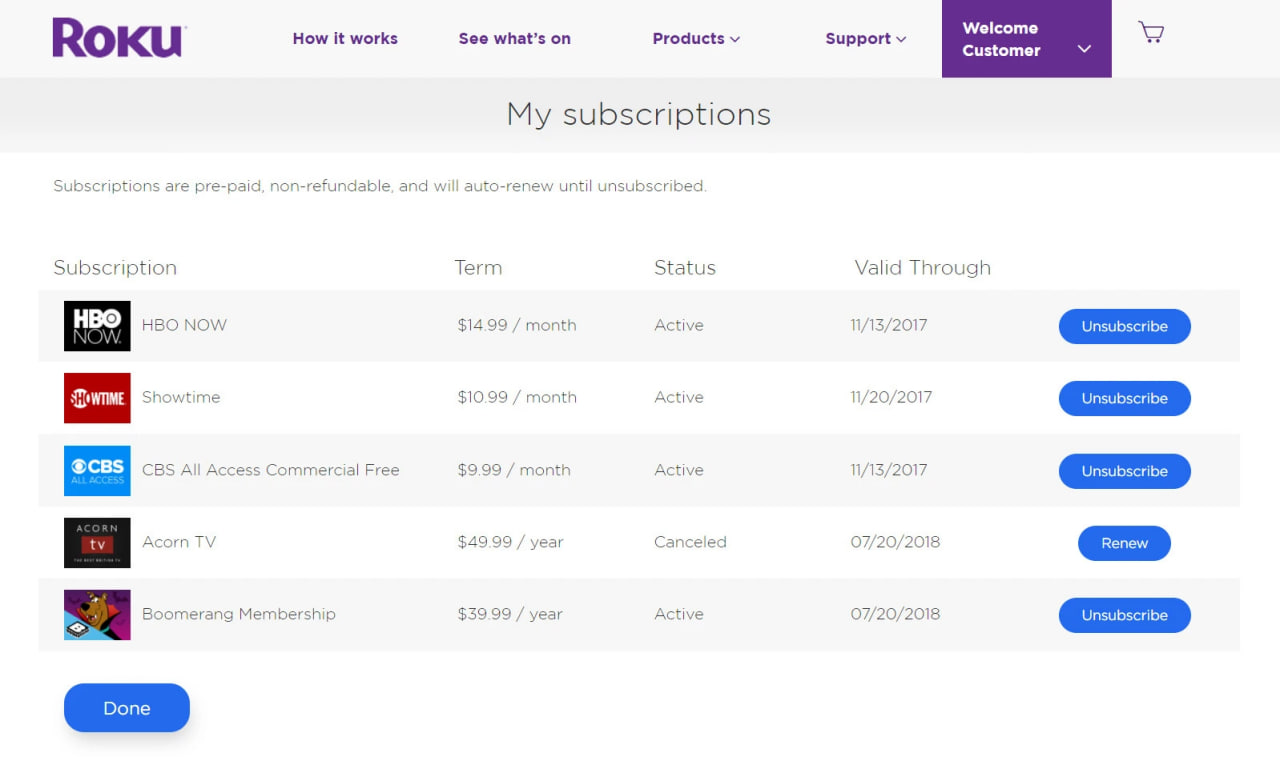This screenshot has height=757, width=1280.
Task: Click the $14.99 / month term
Action: pos(517,325)
